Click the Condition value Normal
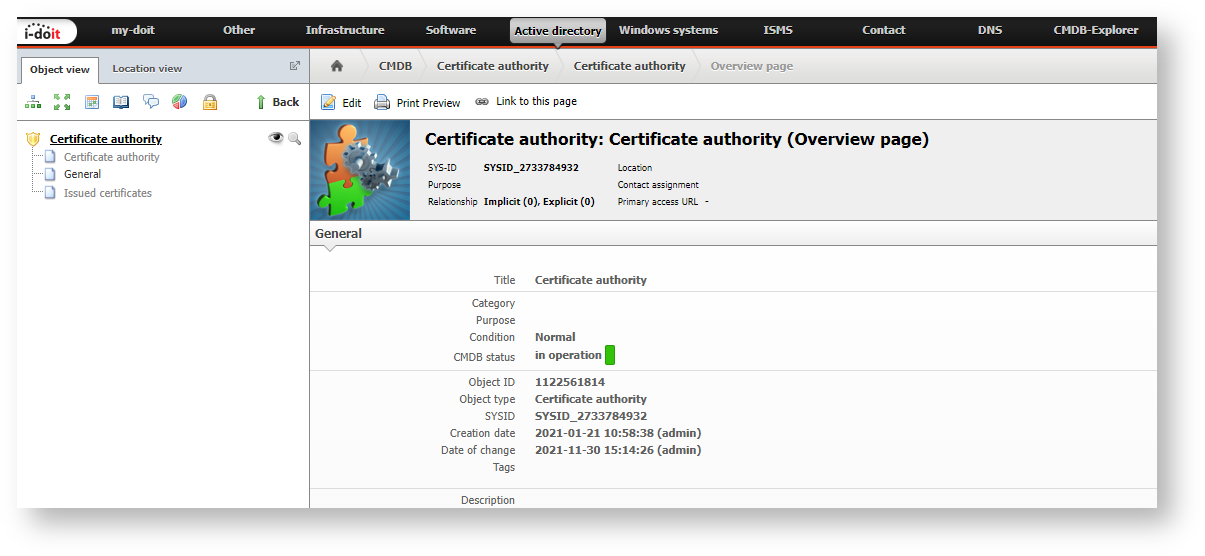The width and height of the screenshot is (1205, 556). click(555, 338)
